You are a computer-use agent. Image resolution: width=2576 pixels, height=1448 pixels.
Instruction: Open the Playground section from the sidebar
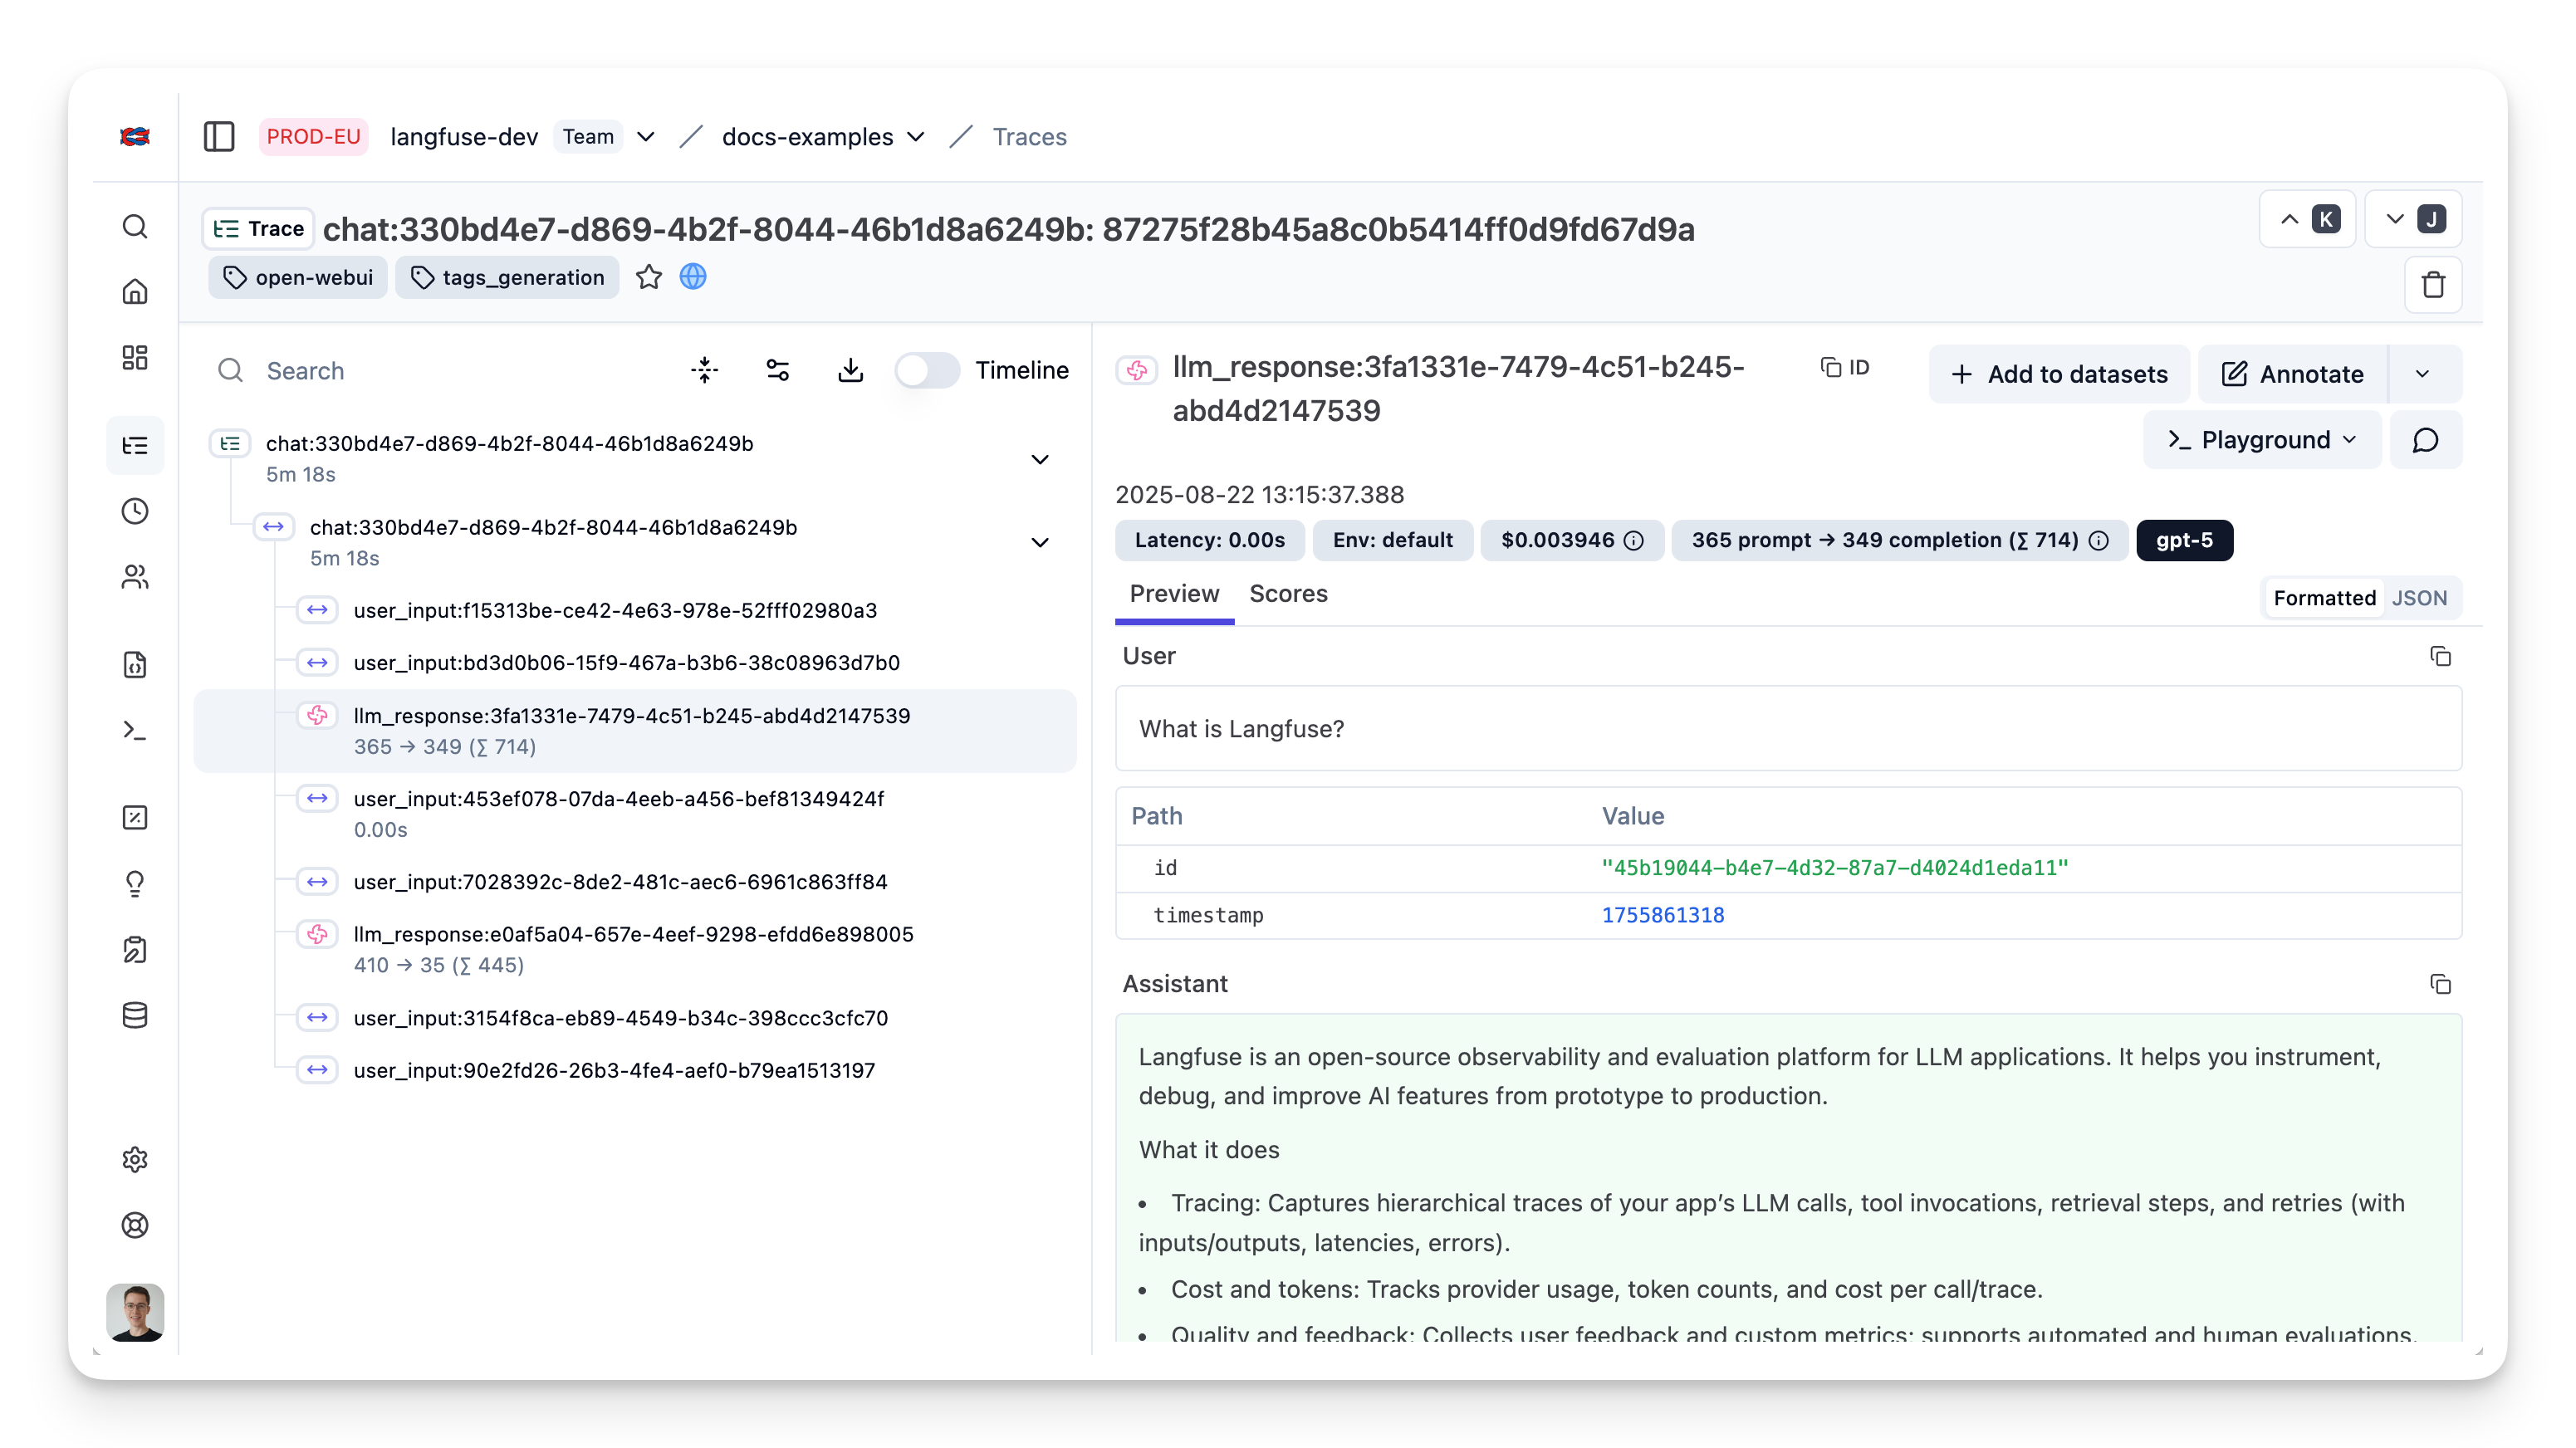point(135,731)
